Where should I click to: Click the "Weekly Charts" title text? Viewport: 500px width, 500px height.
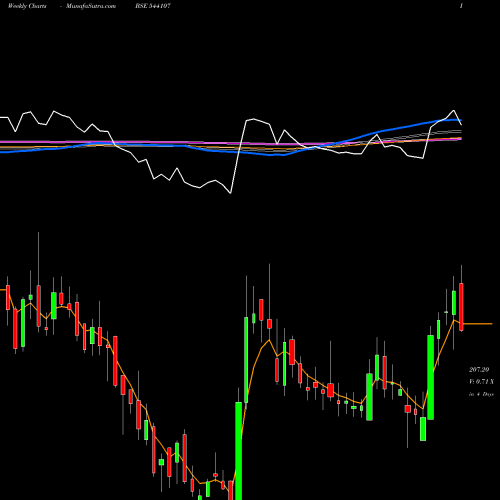click(27, 6)
